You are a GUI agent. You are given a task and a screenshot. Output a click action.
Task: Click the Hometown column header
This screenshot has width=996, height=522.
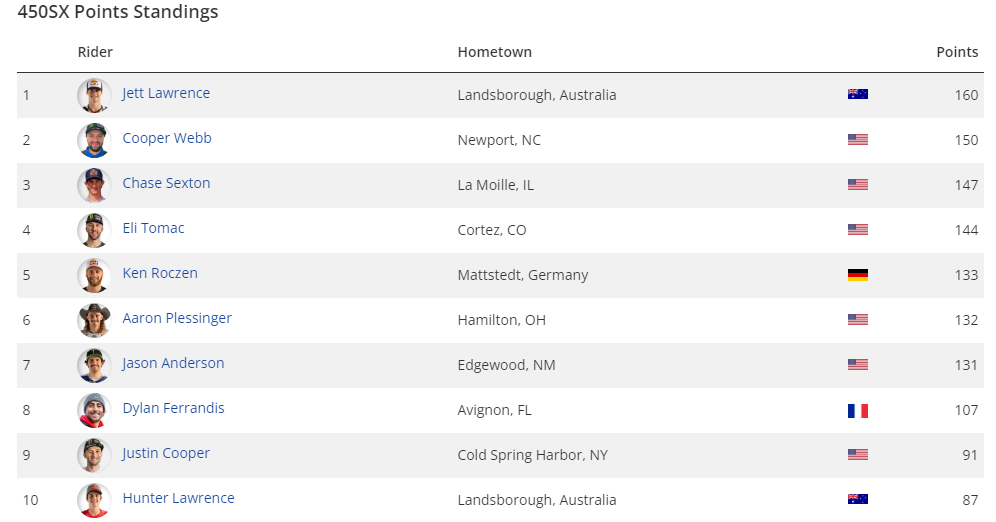494,52
